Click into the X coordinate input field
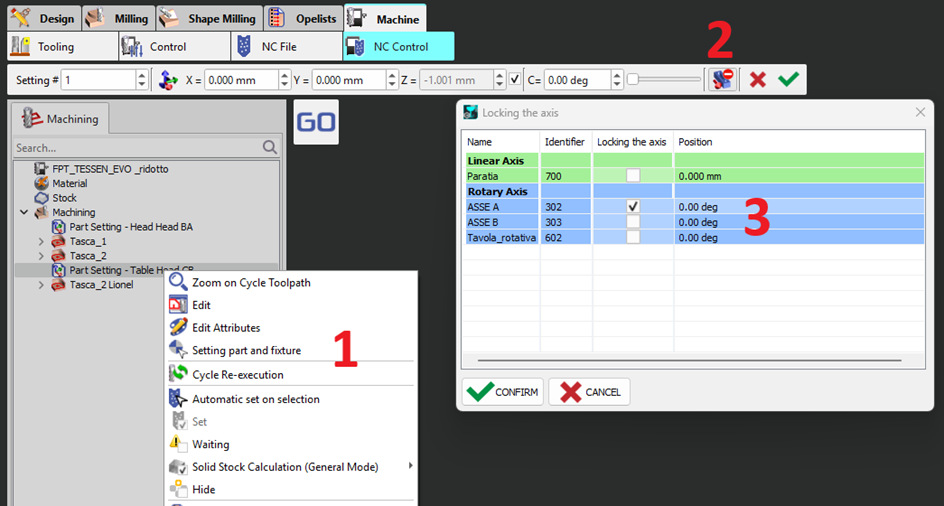Image resolution: width=944 pixels, height=506 pixels. [244, 79]
